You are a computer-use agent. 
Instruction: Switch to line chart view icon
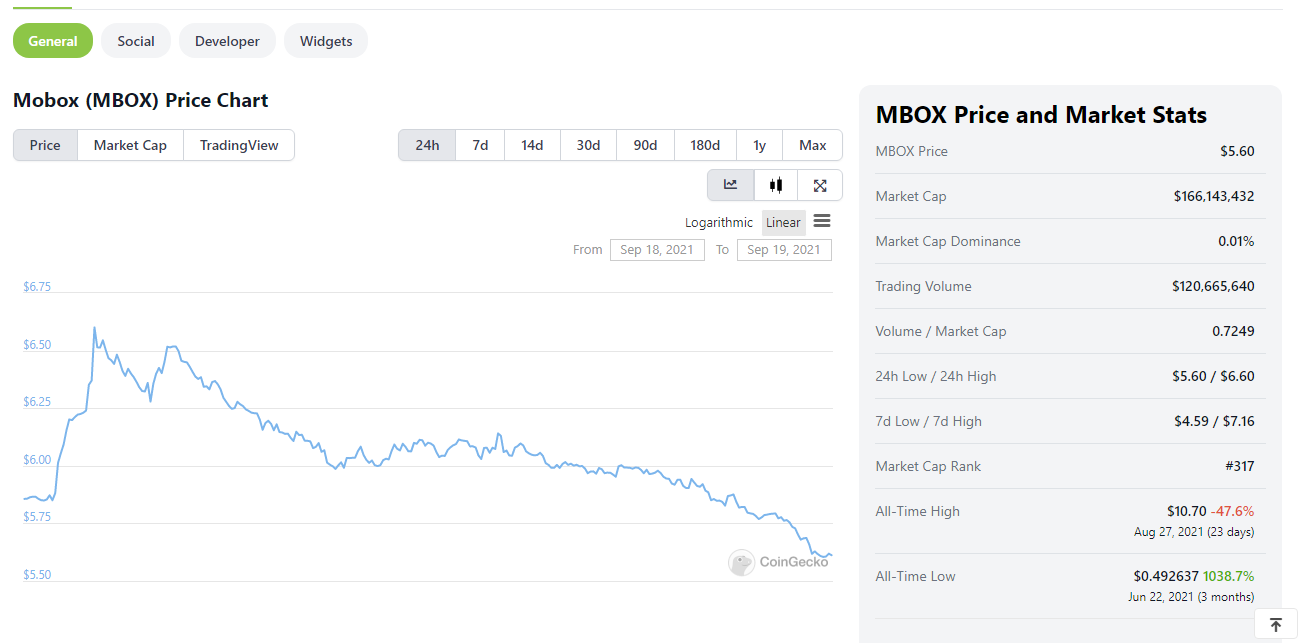731,185
